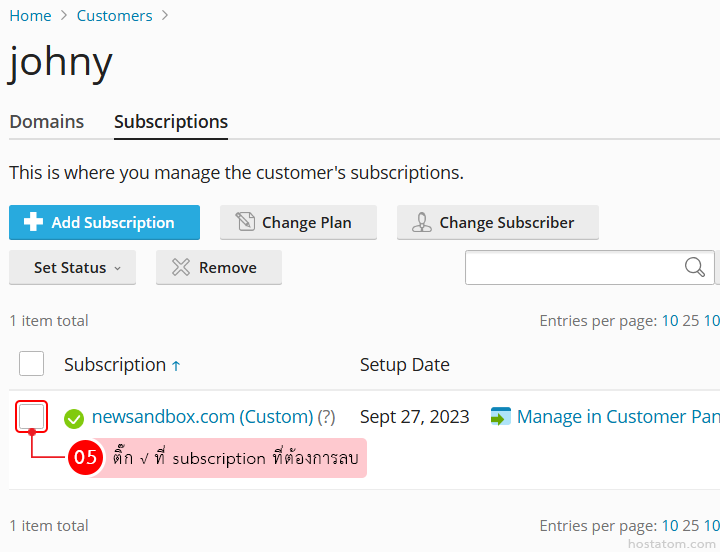Open the Customers breadcrumb link
Screen dimensions: 720x552
114,16
